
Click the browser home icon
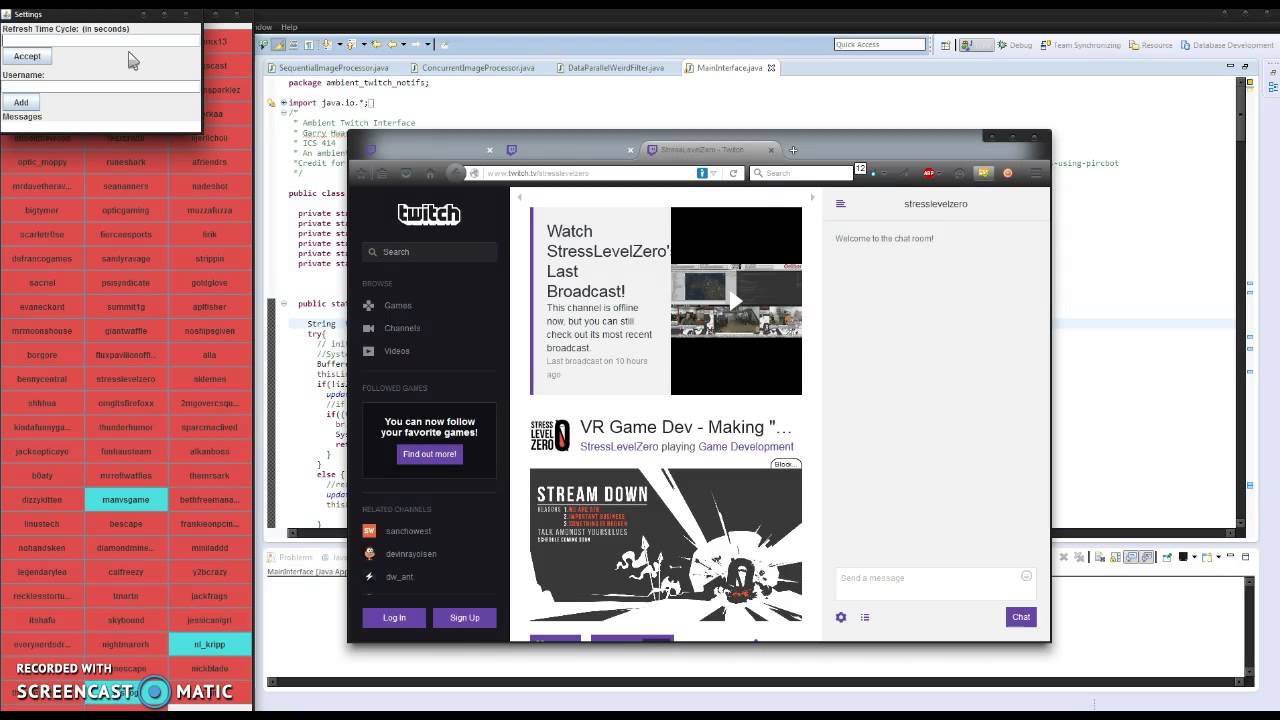click(431, 173)
